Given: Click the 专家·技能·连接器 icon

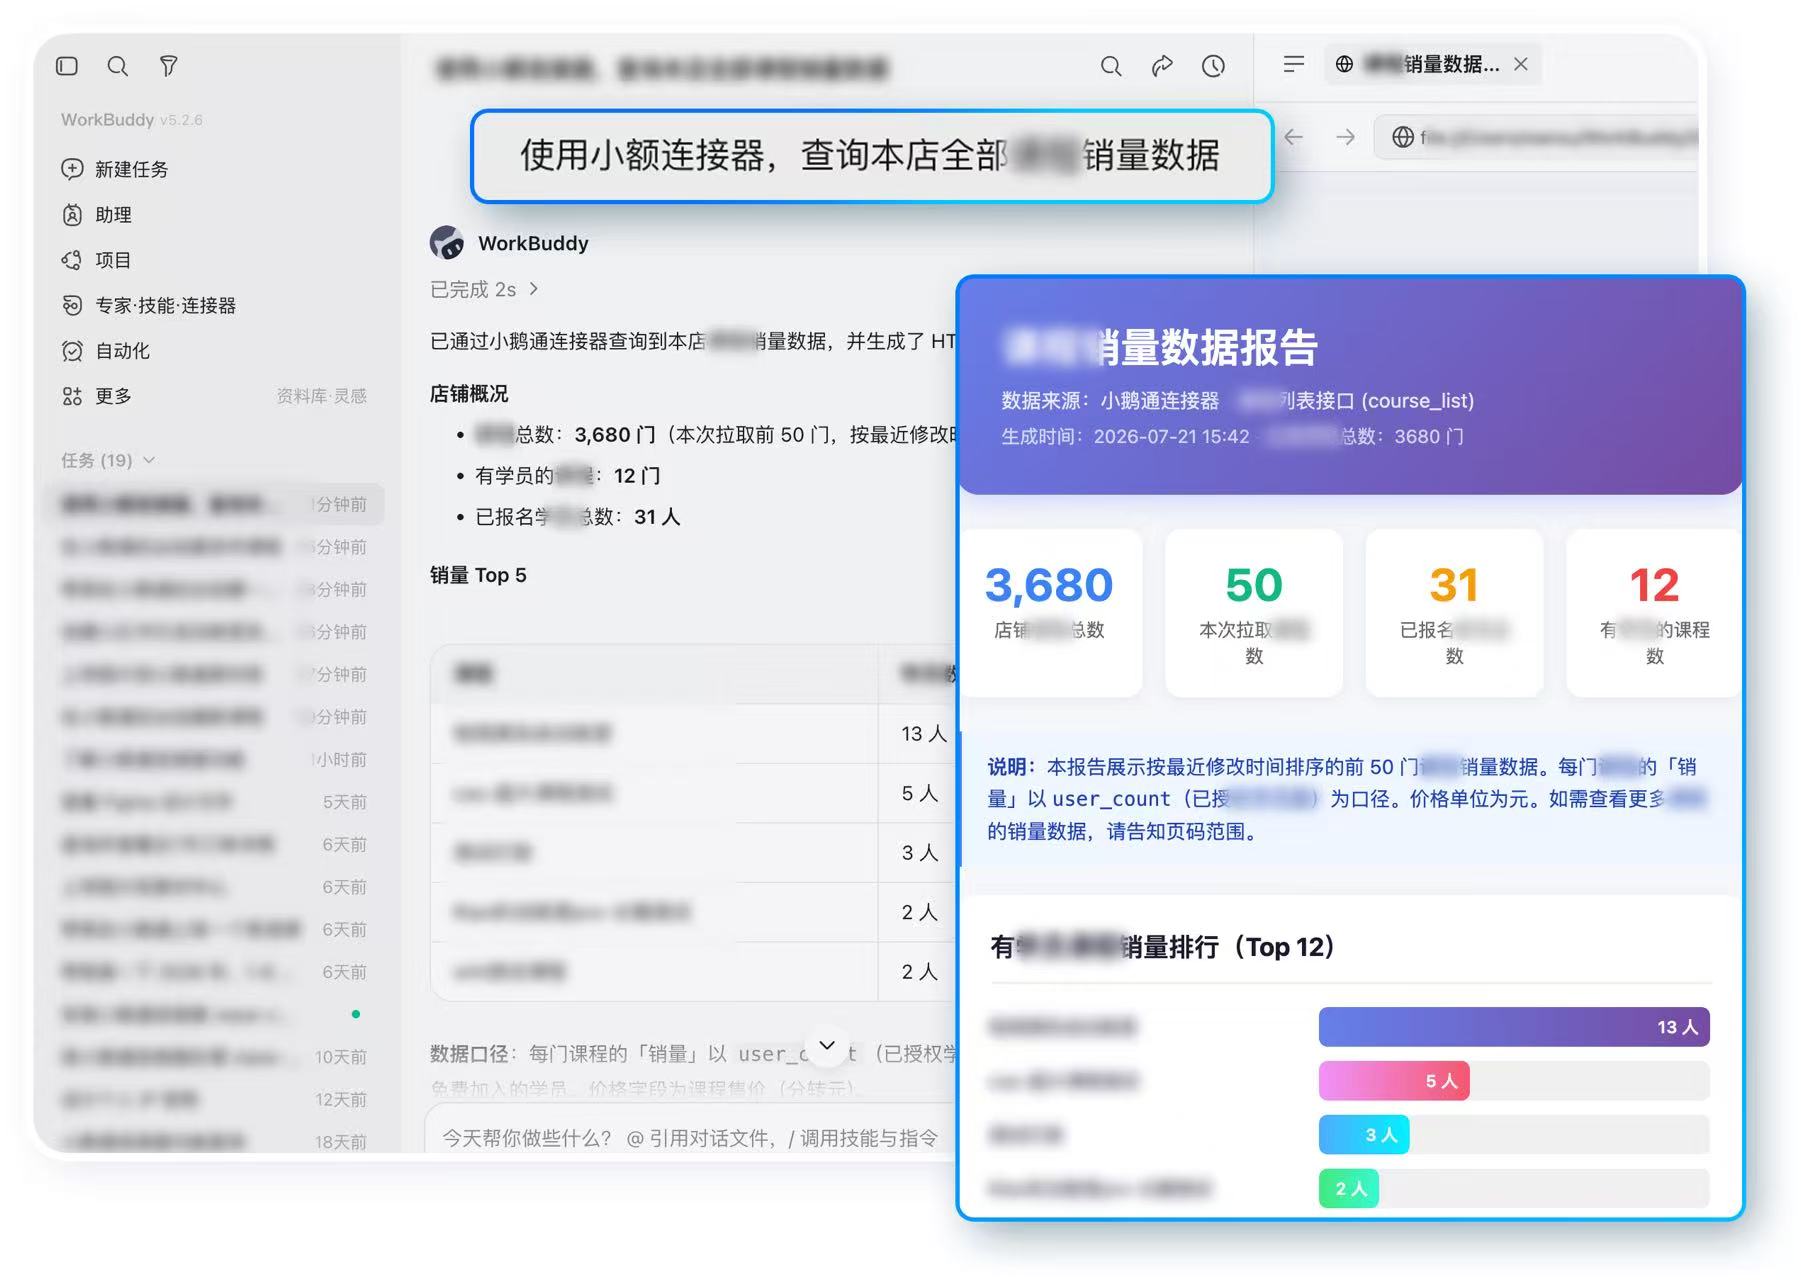Looking at the screenshot, I should [x=72, y=305].
